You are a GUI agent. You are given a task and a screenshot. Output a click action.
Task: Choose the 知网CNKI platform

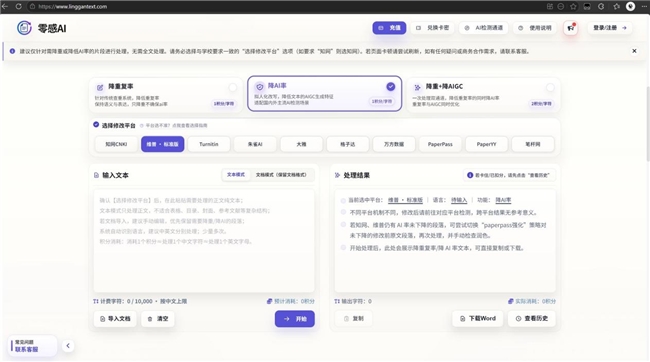pos(116,144)
